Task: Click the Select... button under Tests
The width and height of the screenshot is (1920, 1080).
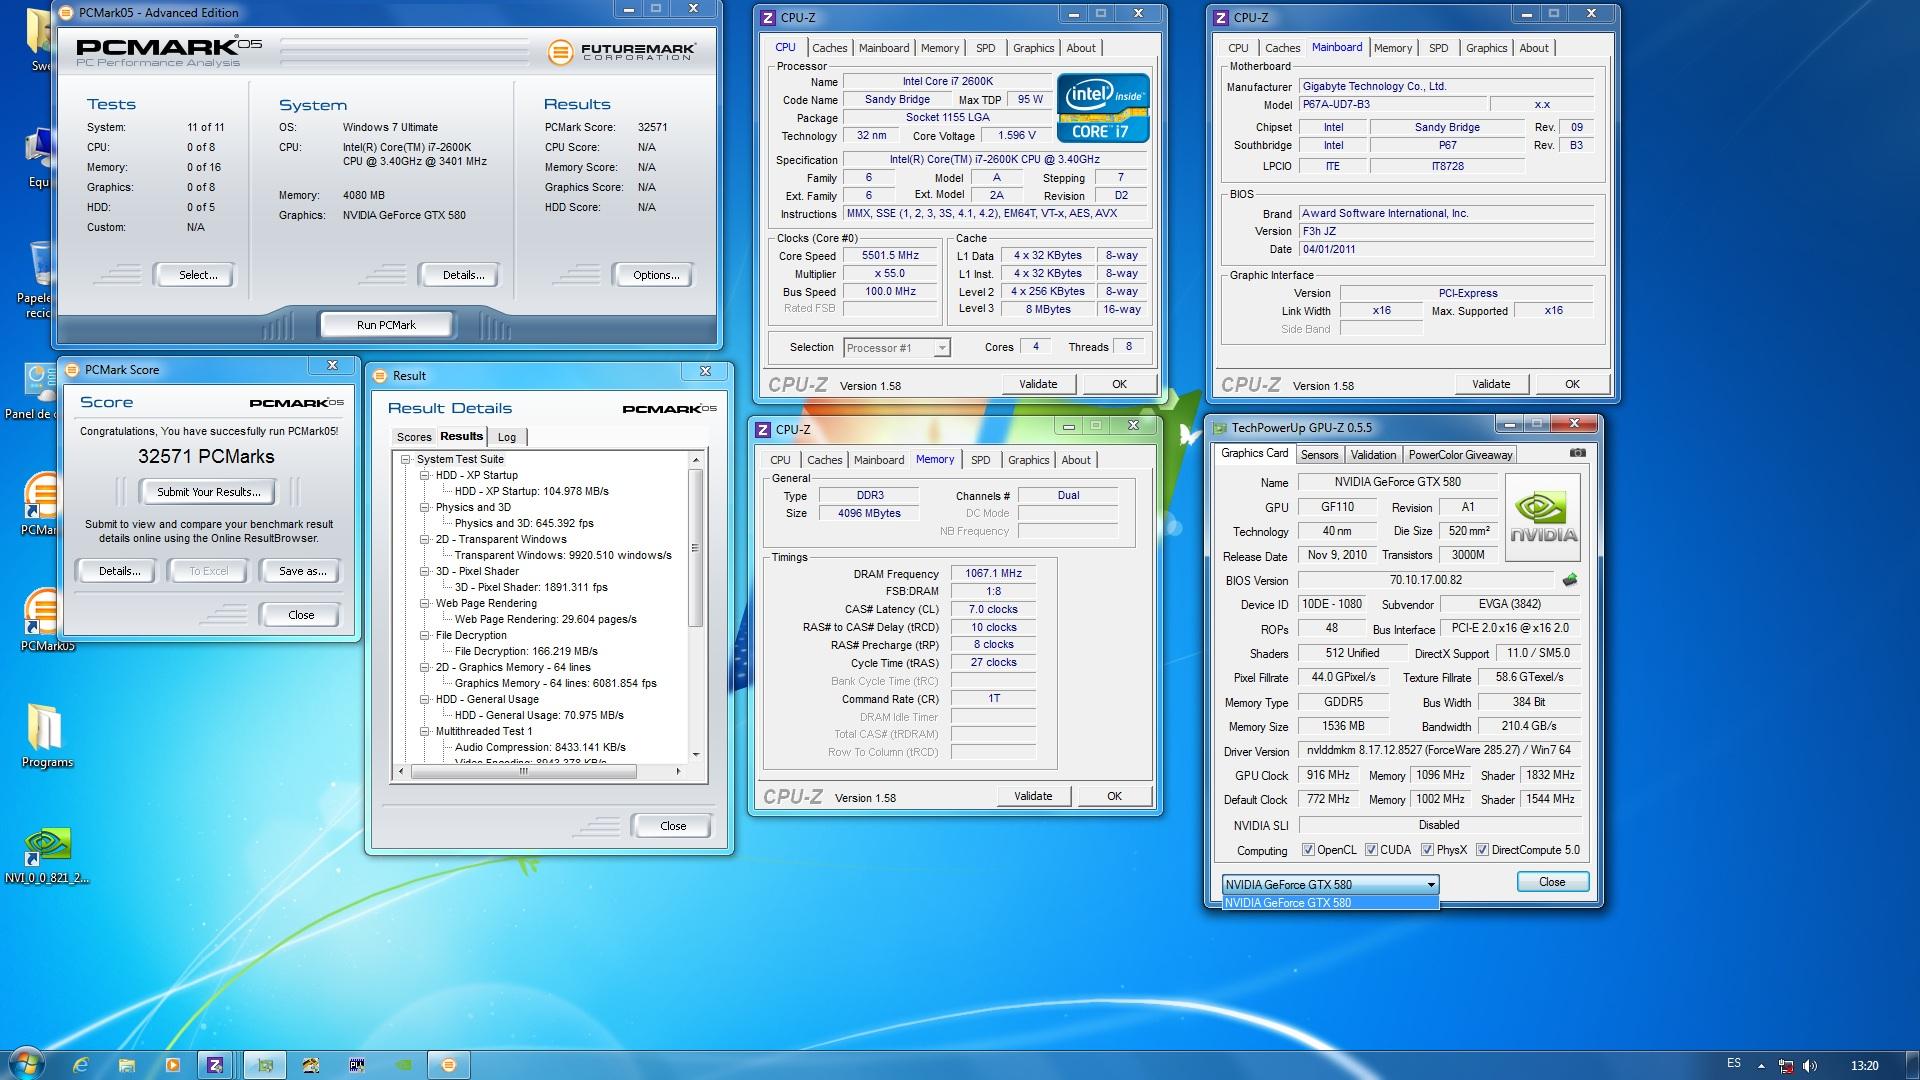Action: point(197,275)
